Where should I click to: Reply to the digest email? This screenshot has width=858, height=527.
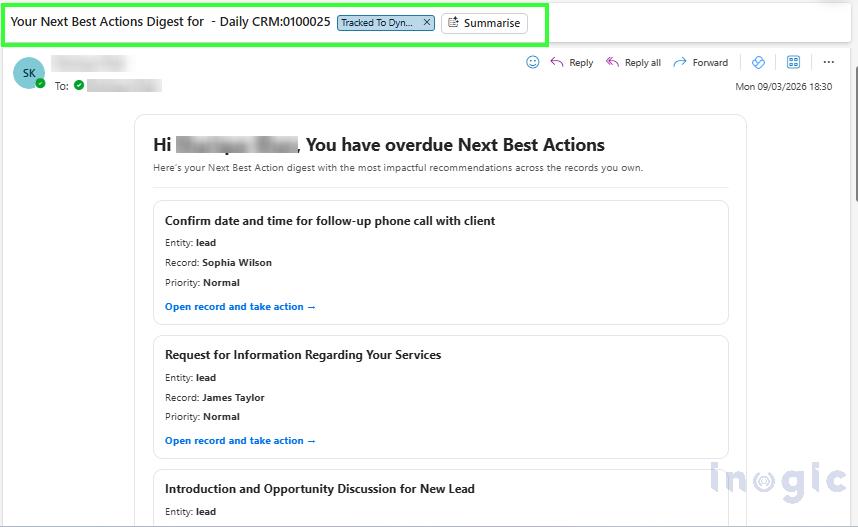tap(572, 62)
